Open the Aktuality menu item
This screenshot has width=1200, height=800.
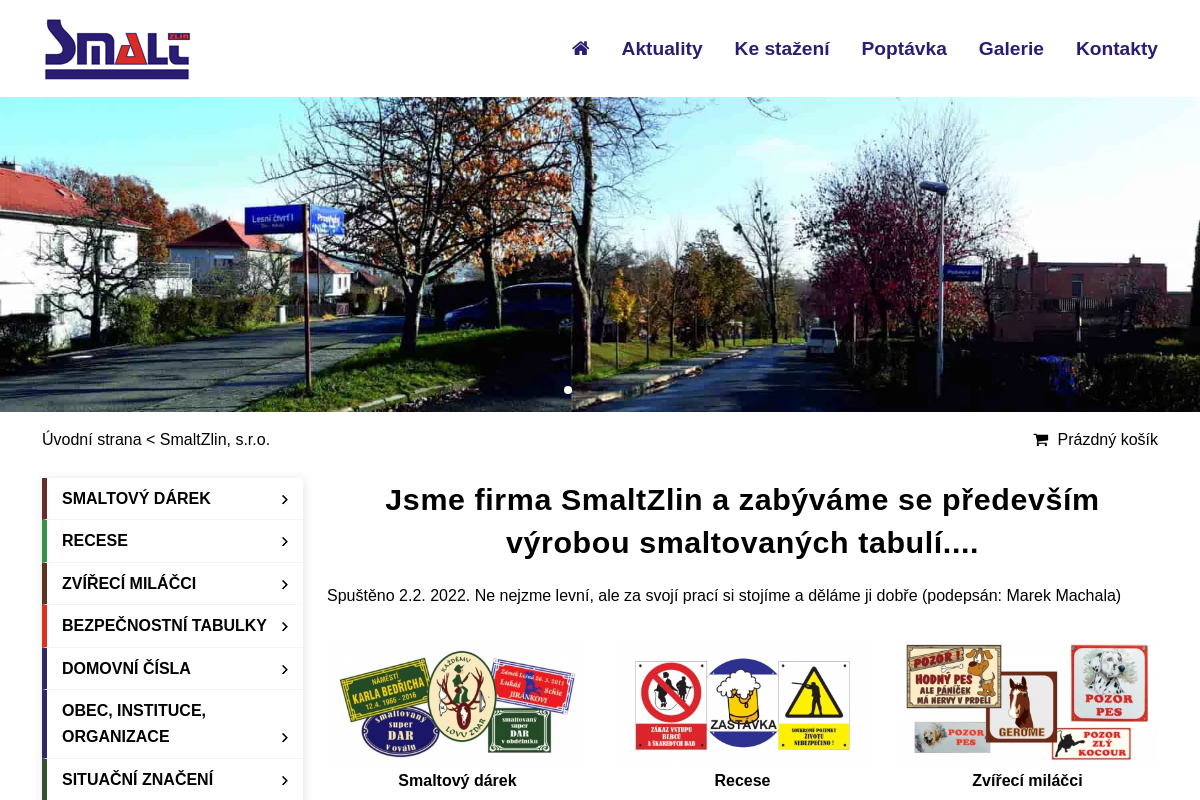point(662,48)
